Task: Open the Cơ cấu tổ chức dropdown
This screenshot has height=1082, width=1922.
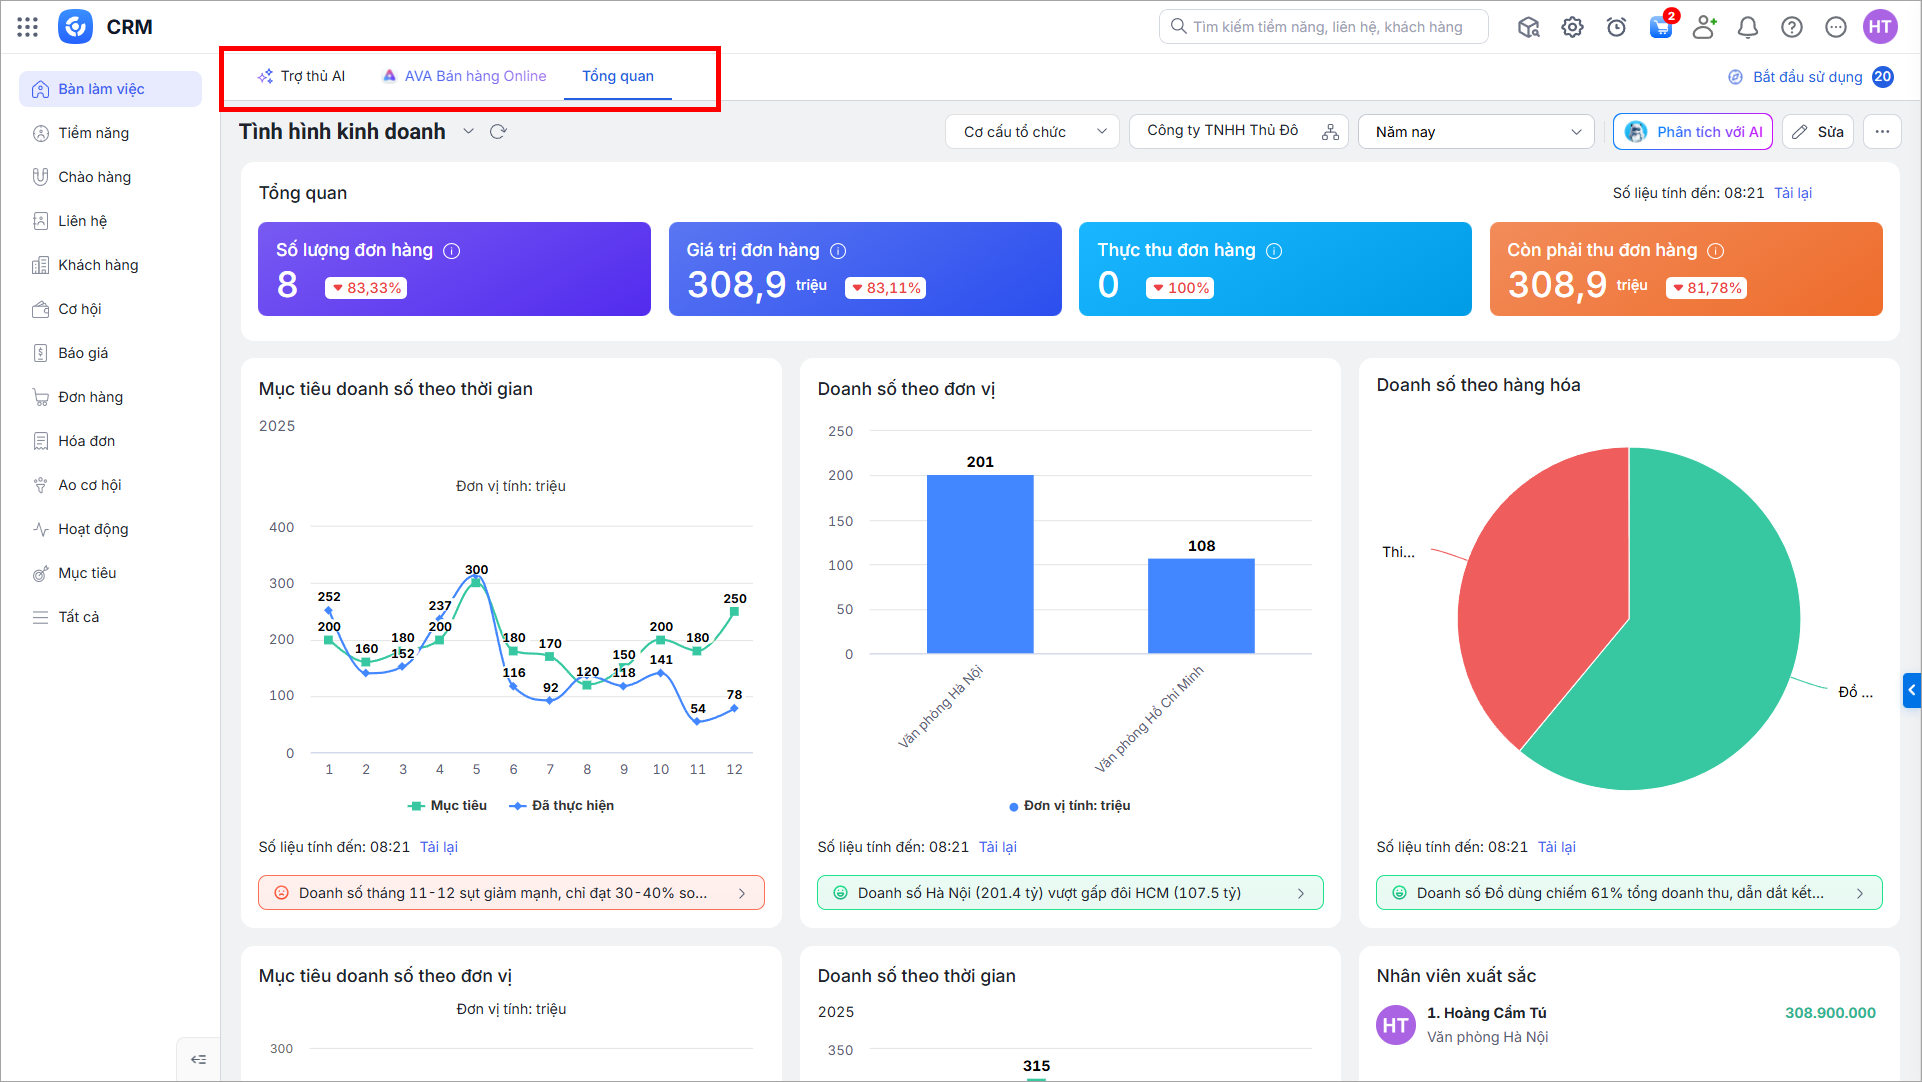Action: [1033, 132]
